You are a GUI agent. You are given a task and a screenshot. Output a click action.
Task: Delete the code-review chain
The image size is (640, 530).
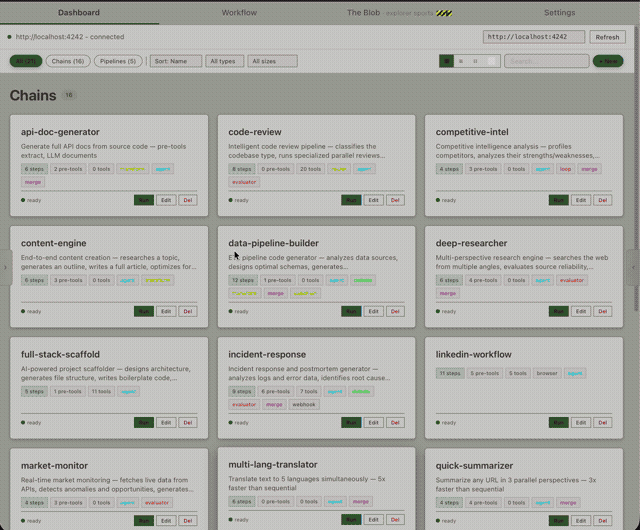[395, 200]
